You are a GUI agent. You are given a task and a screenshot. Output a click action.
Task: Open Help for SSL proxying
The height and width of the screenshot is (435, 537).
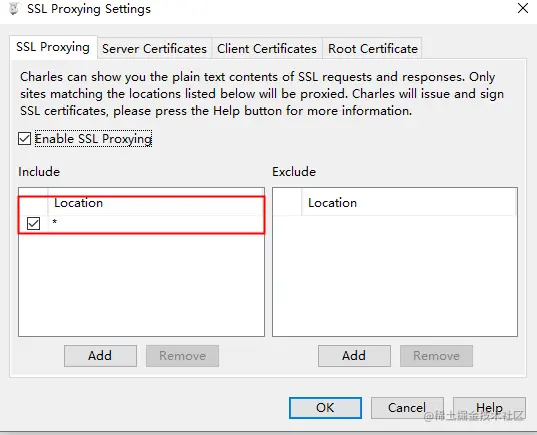(x=489, y=408)
